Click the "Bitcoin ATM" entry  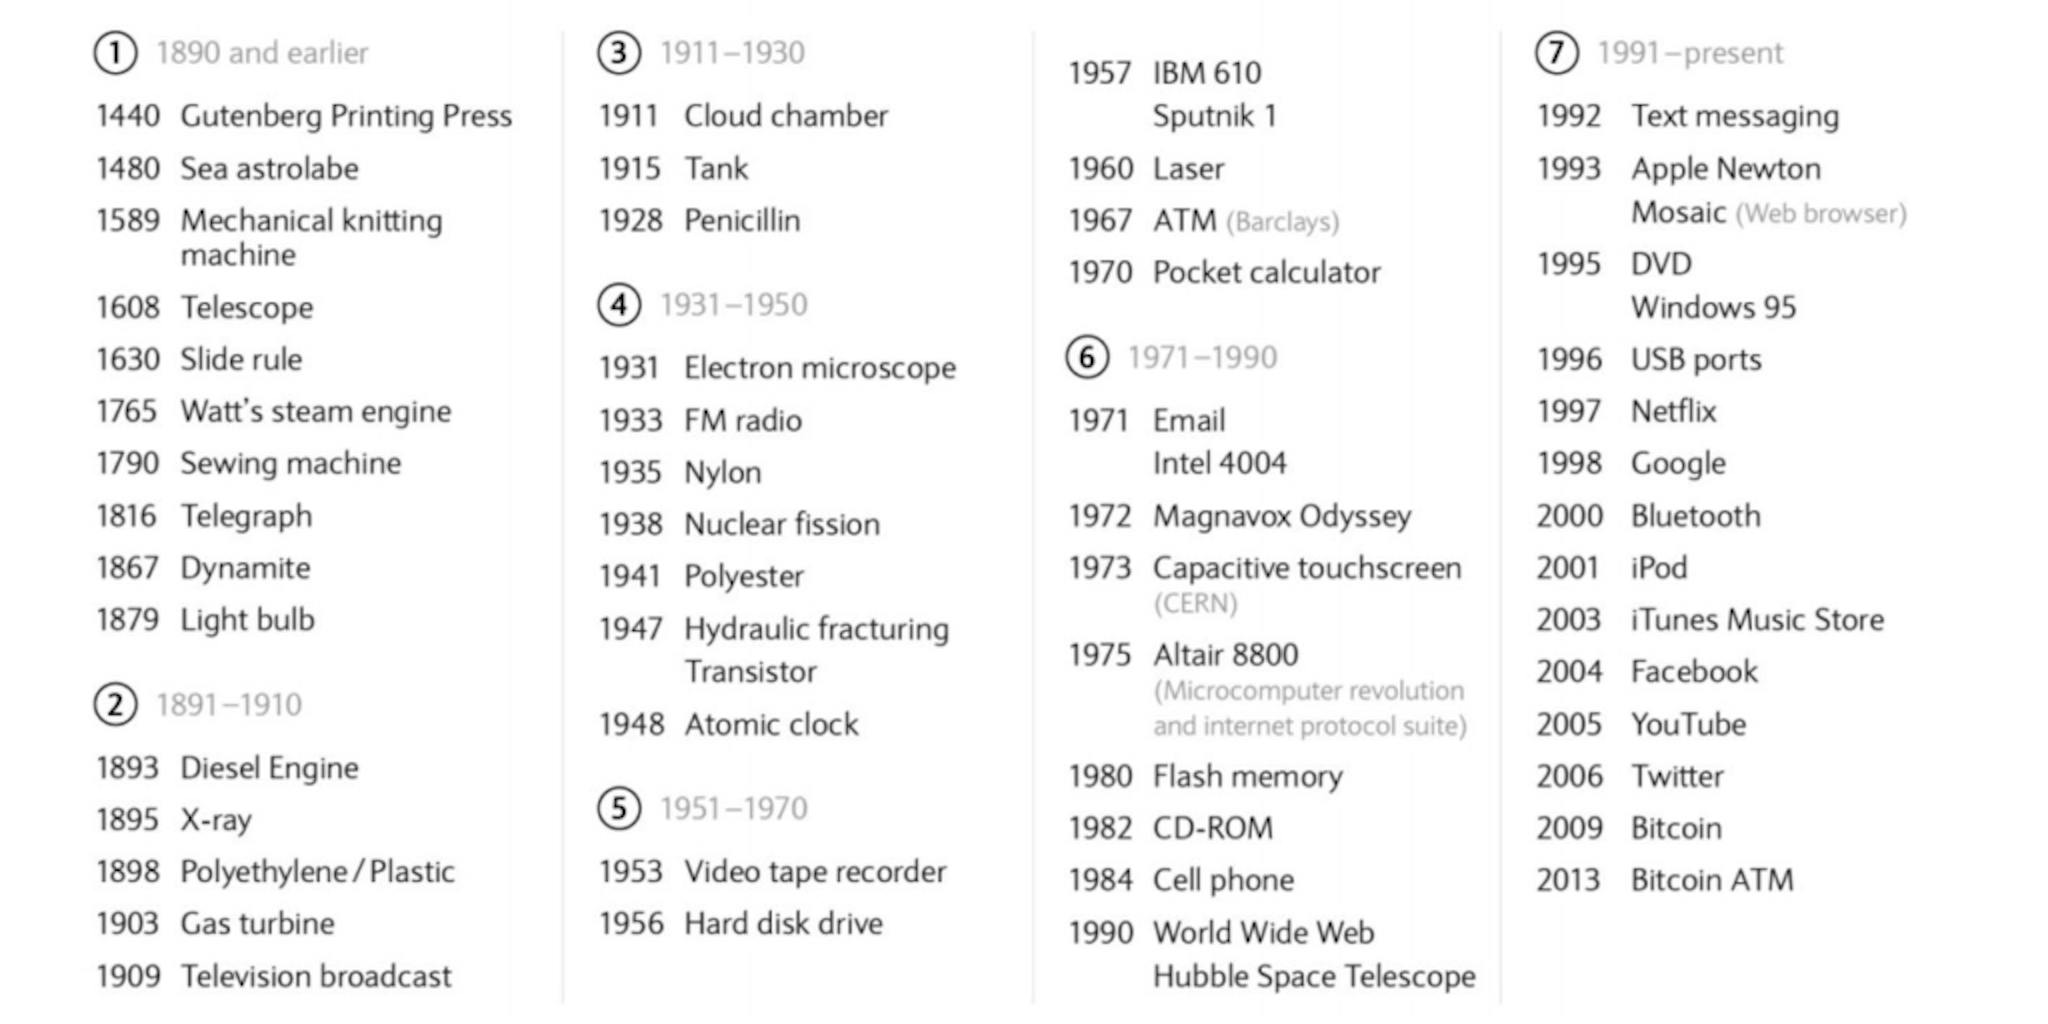point(1712,880)
